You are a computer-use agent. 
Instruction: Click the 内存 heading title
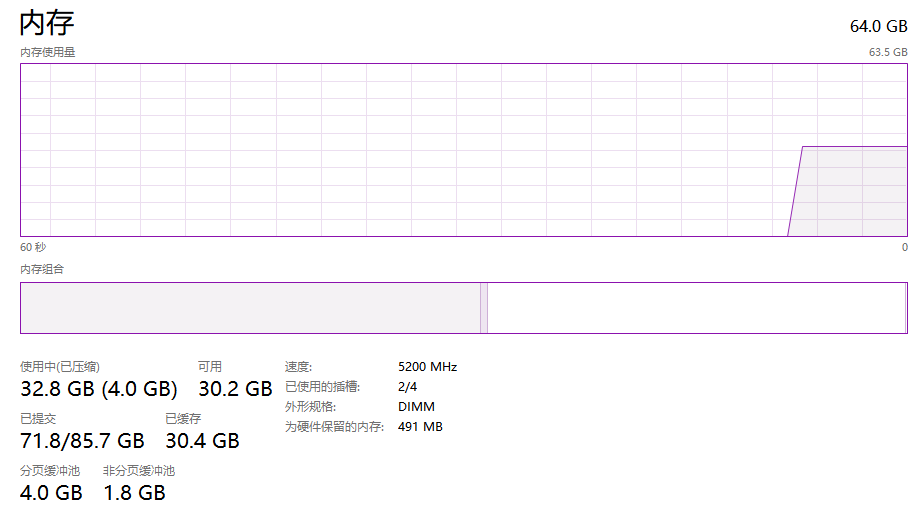click(x=47, y=24)
